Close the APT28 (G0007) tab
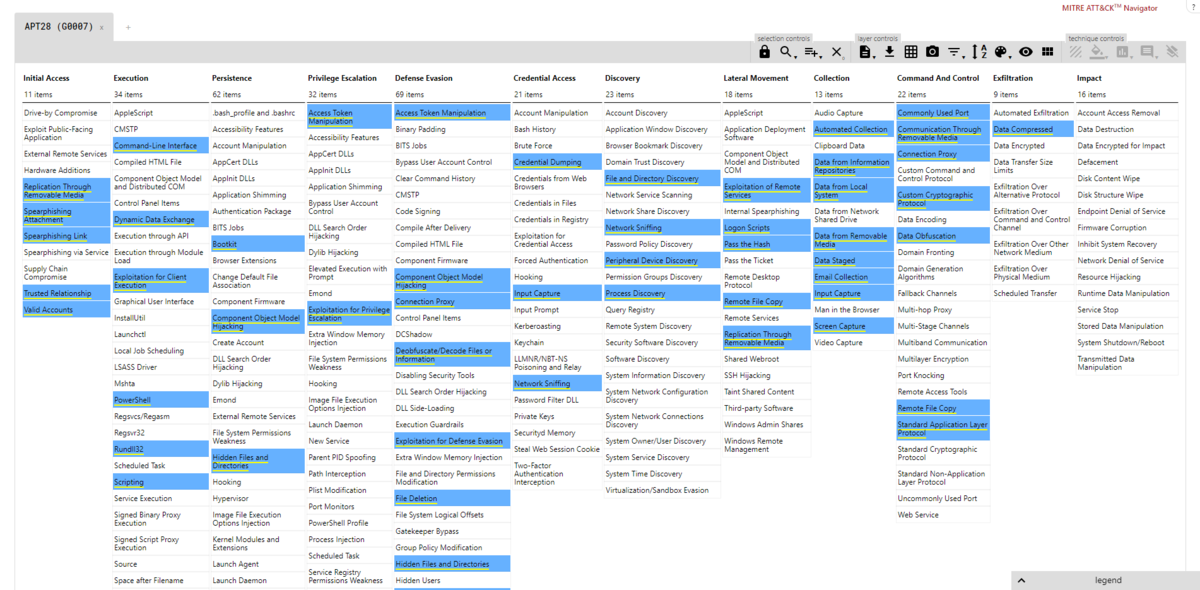Screen dimensions: 1200x590 tap(101, 27)
